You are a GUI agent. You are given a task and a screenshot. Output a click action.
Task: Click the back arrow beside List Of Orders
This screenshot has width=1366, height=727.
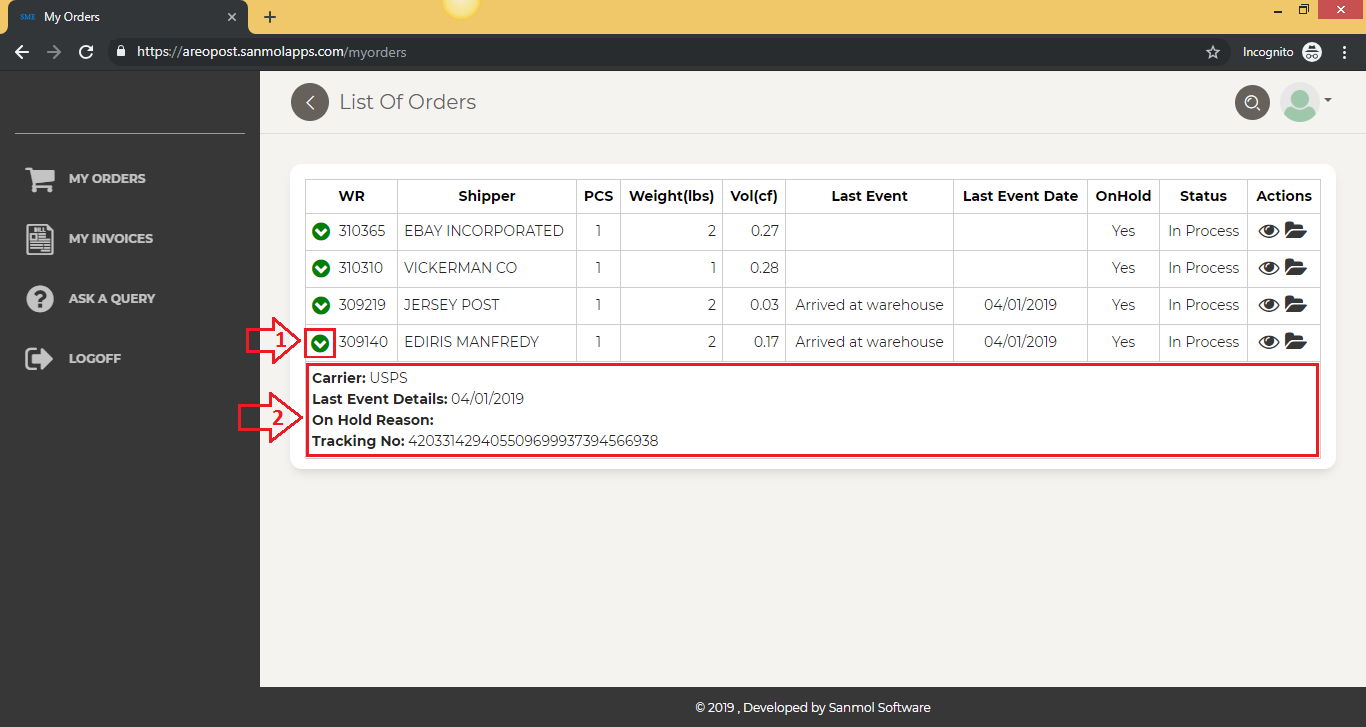[x=310, y=102]
